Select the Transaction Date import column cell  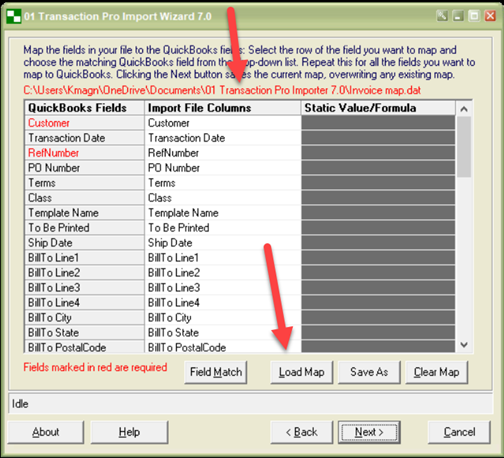[x=223, y=138]
